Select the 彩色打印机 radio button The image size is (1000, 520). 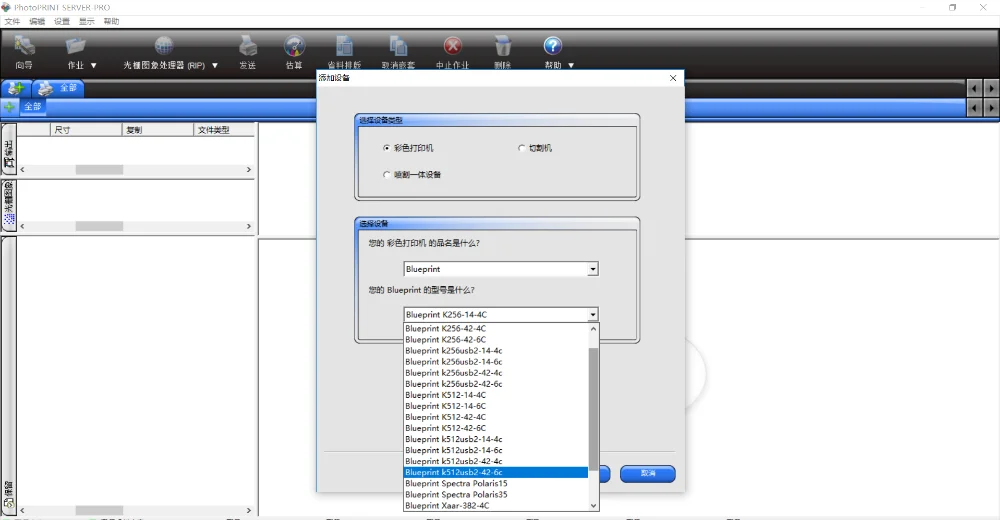click(x=386, y=148)
